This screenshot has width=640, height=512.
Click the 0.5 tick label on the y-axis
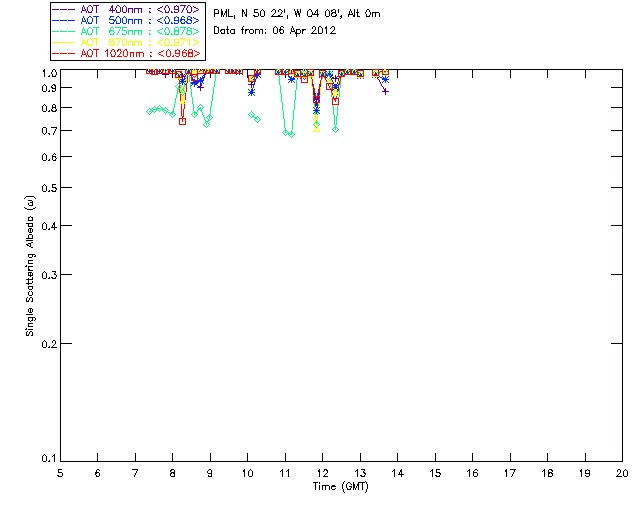[47, 188]
